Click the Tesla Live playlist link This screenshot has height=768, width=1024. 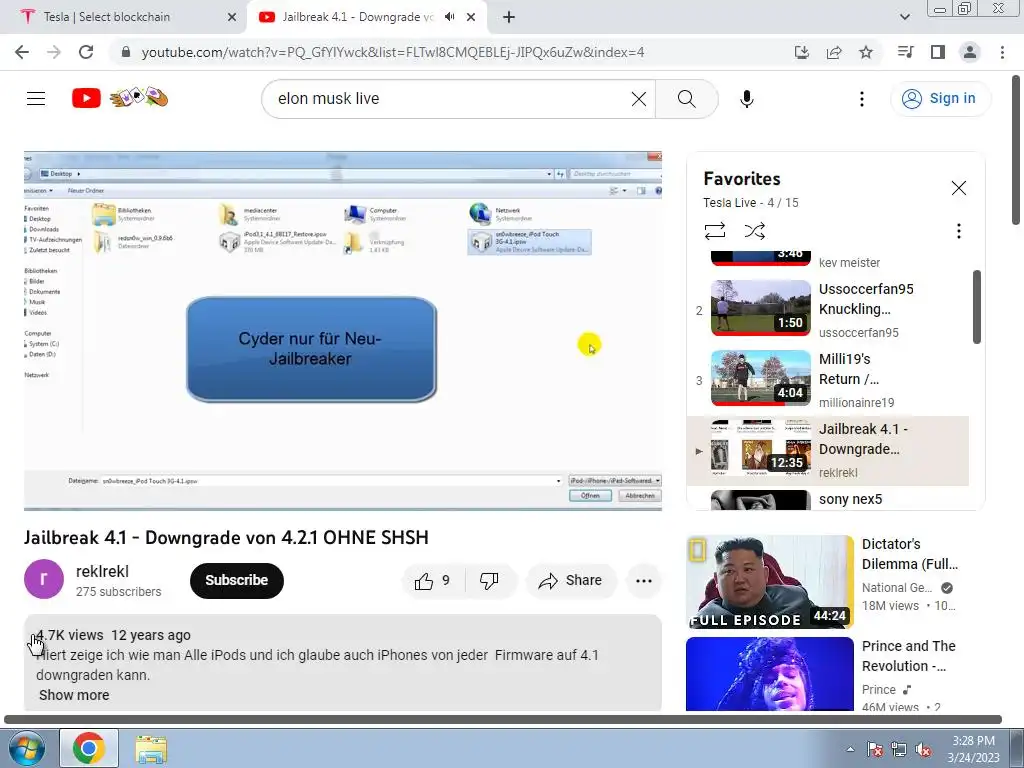point(729,202)
